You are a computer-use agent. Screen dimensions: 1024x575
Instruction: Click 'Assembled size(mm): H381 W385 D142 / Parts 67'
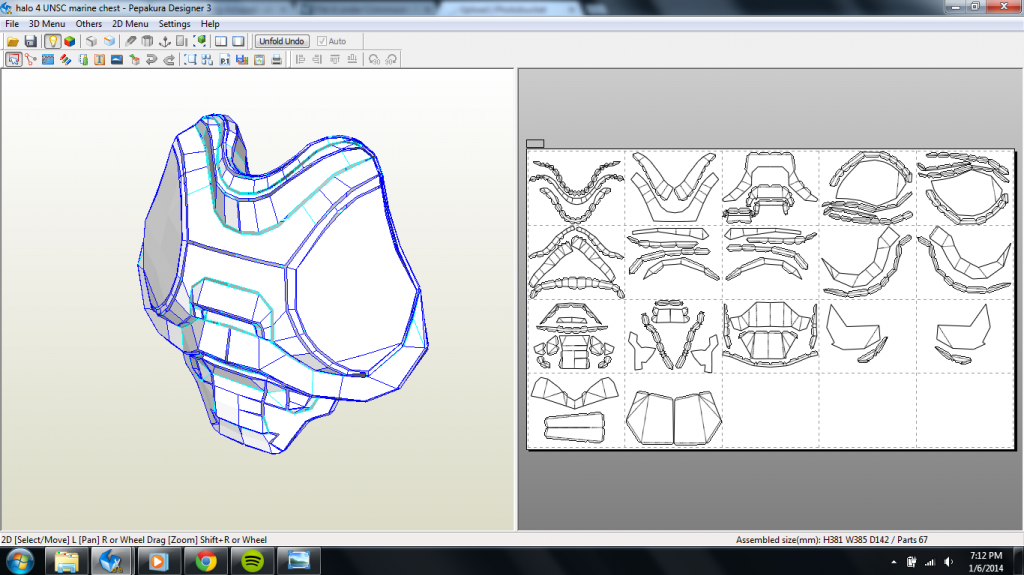pos(831,540)
